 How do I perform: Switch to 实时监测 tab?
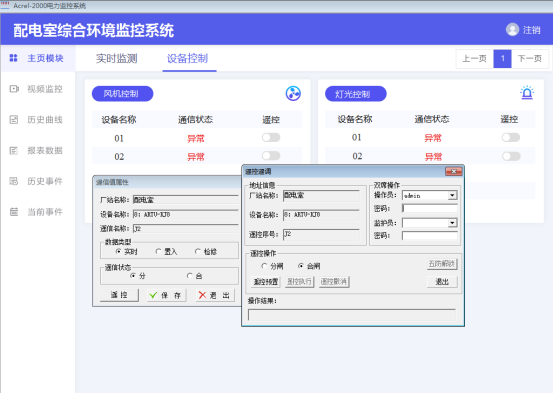(117, 59)
